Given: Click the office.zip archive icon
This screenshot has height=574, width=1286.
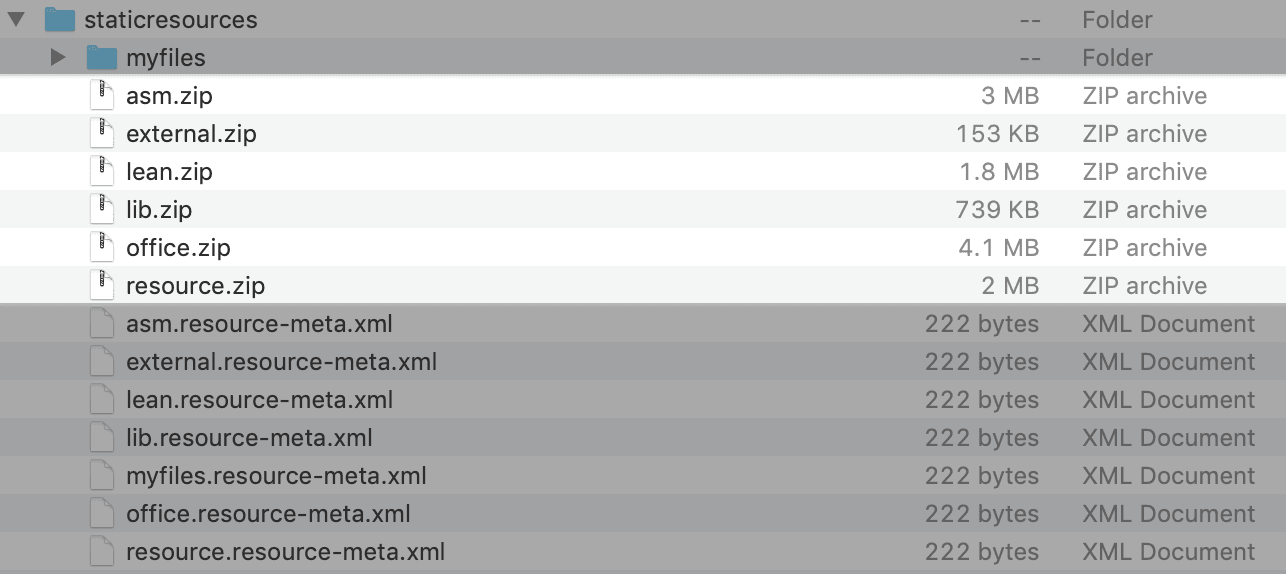Looking at the screenshot, I should click(x=101, y=248).
